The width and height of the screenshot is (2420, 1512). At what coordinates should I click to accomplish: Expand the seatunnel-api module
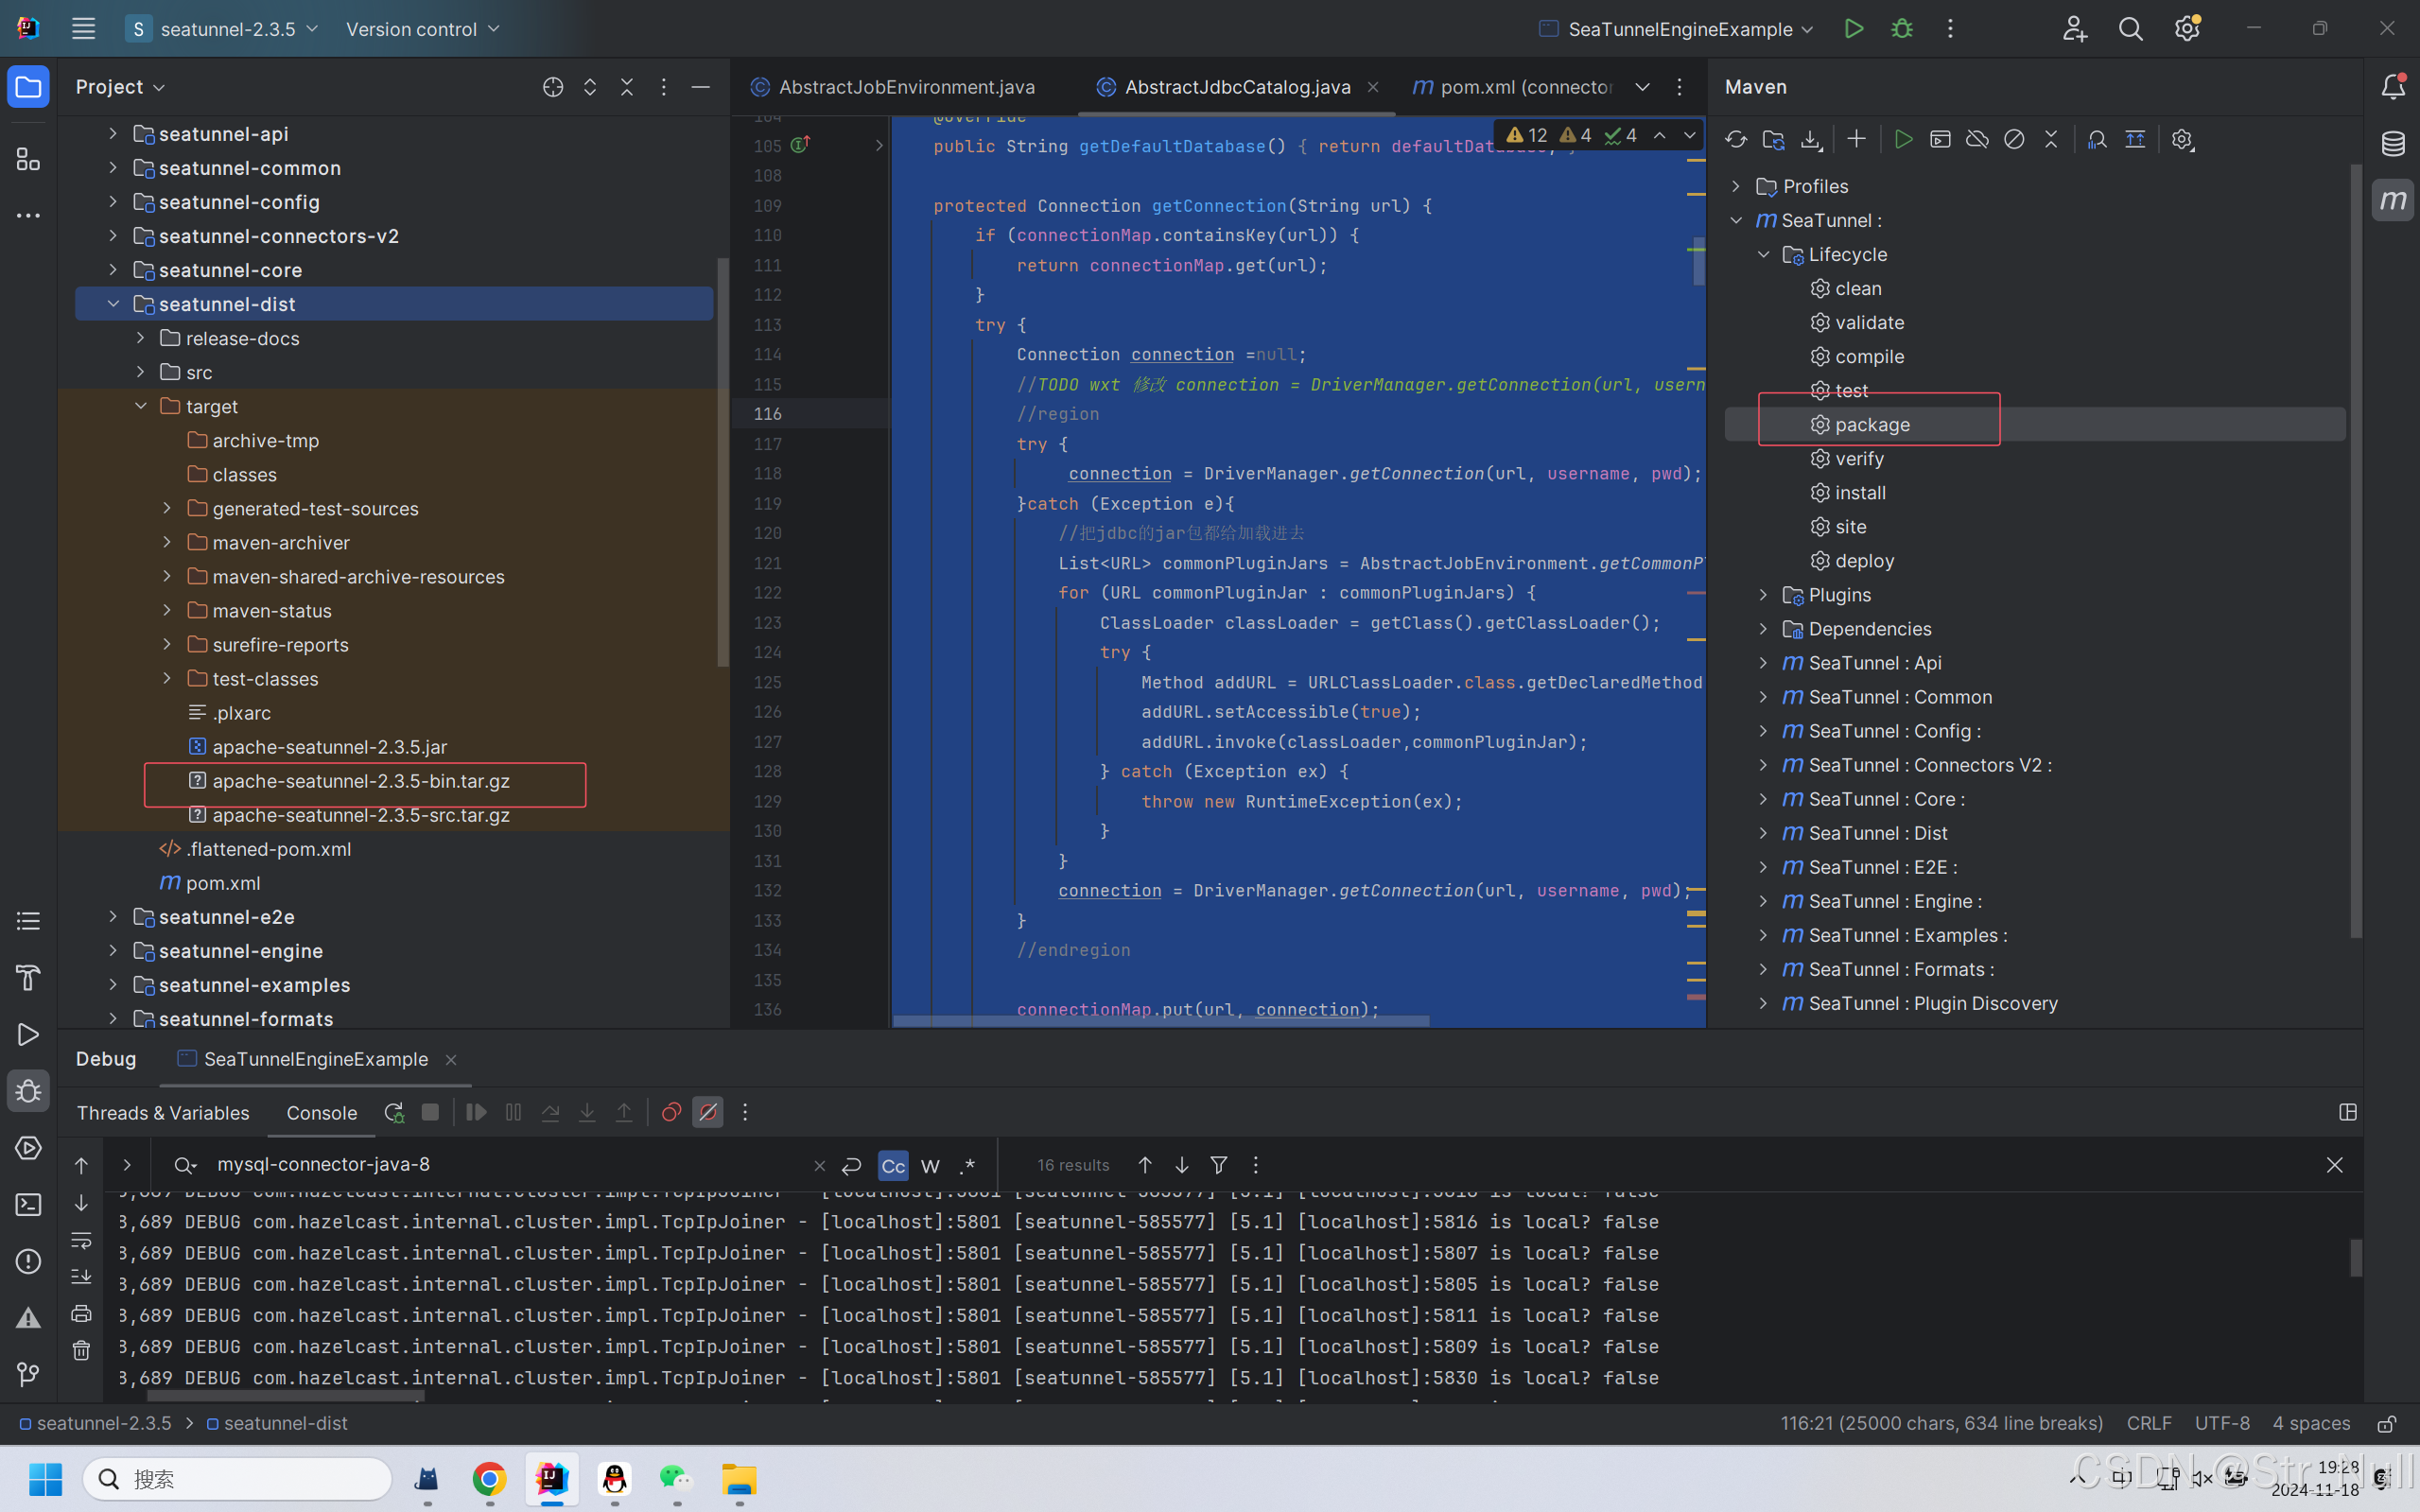click(x=113, y=134)
